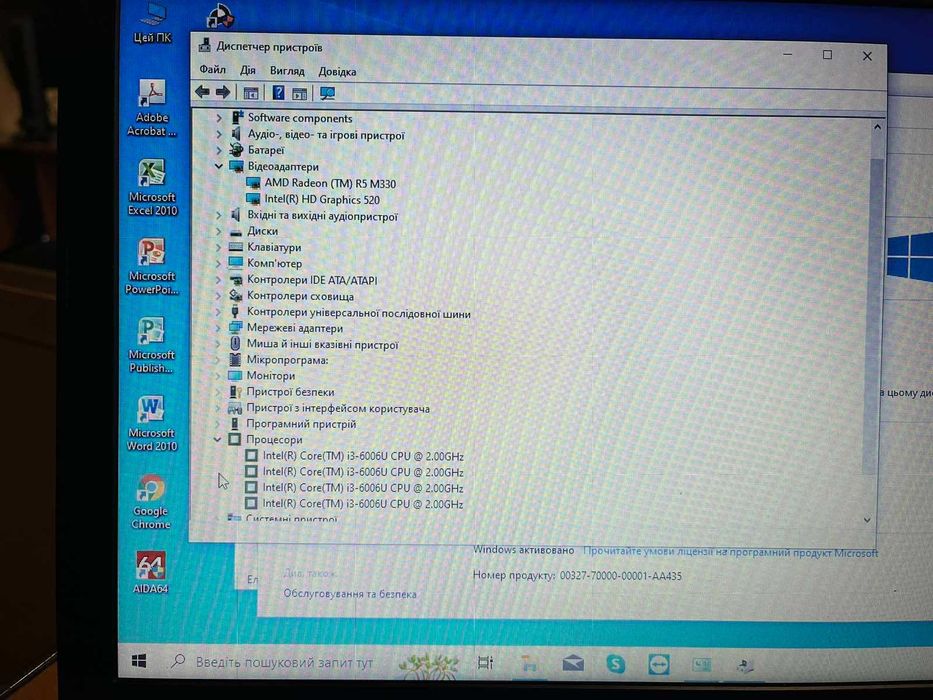Click scrollbar up arrow in Device Manager
933x700 pixels.
(877, 127)
